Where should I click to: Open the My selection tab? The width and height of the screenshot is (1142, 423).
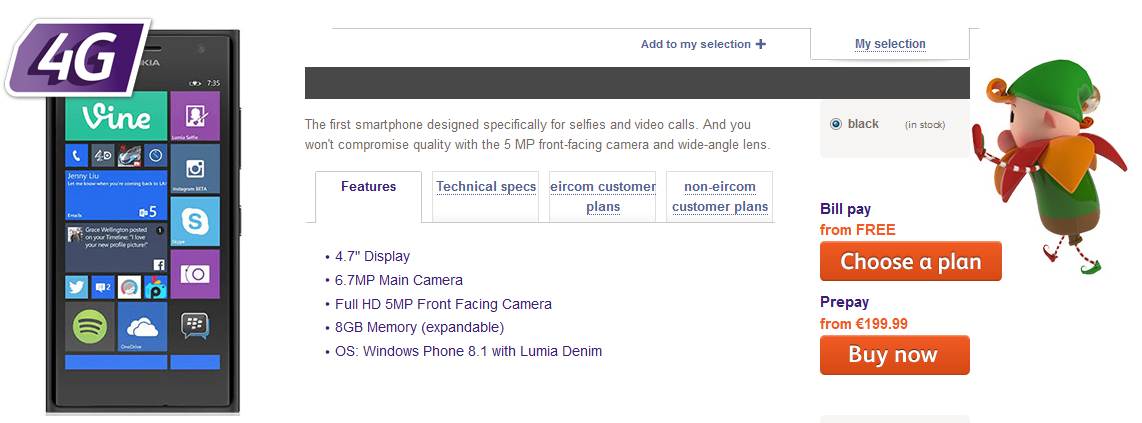click(x=890, y=44)
